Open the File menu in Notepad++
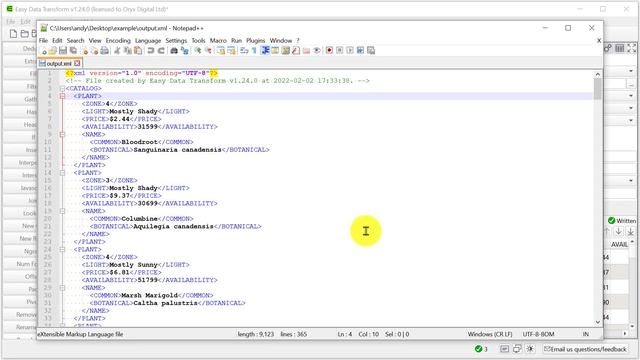This screenshot has width=640, height=360. pyautogui.click(x=43, y=40)
